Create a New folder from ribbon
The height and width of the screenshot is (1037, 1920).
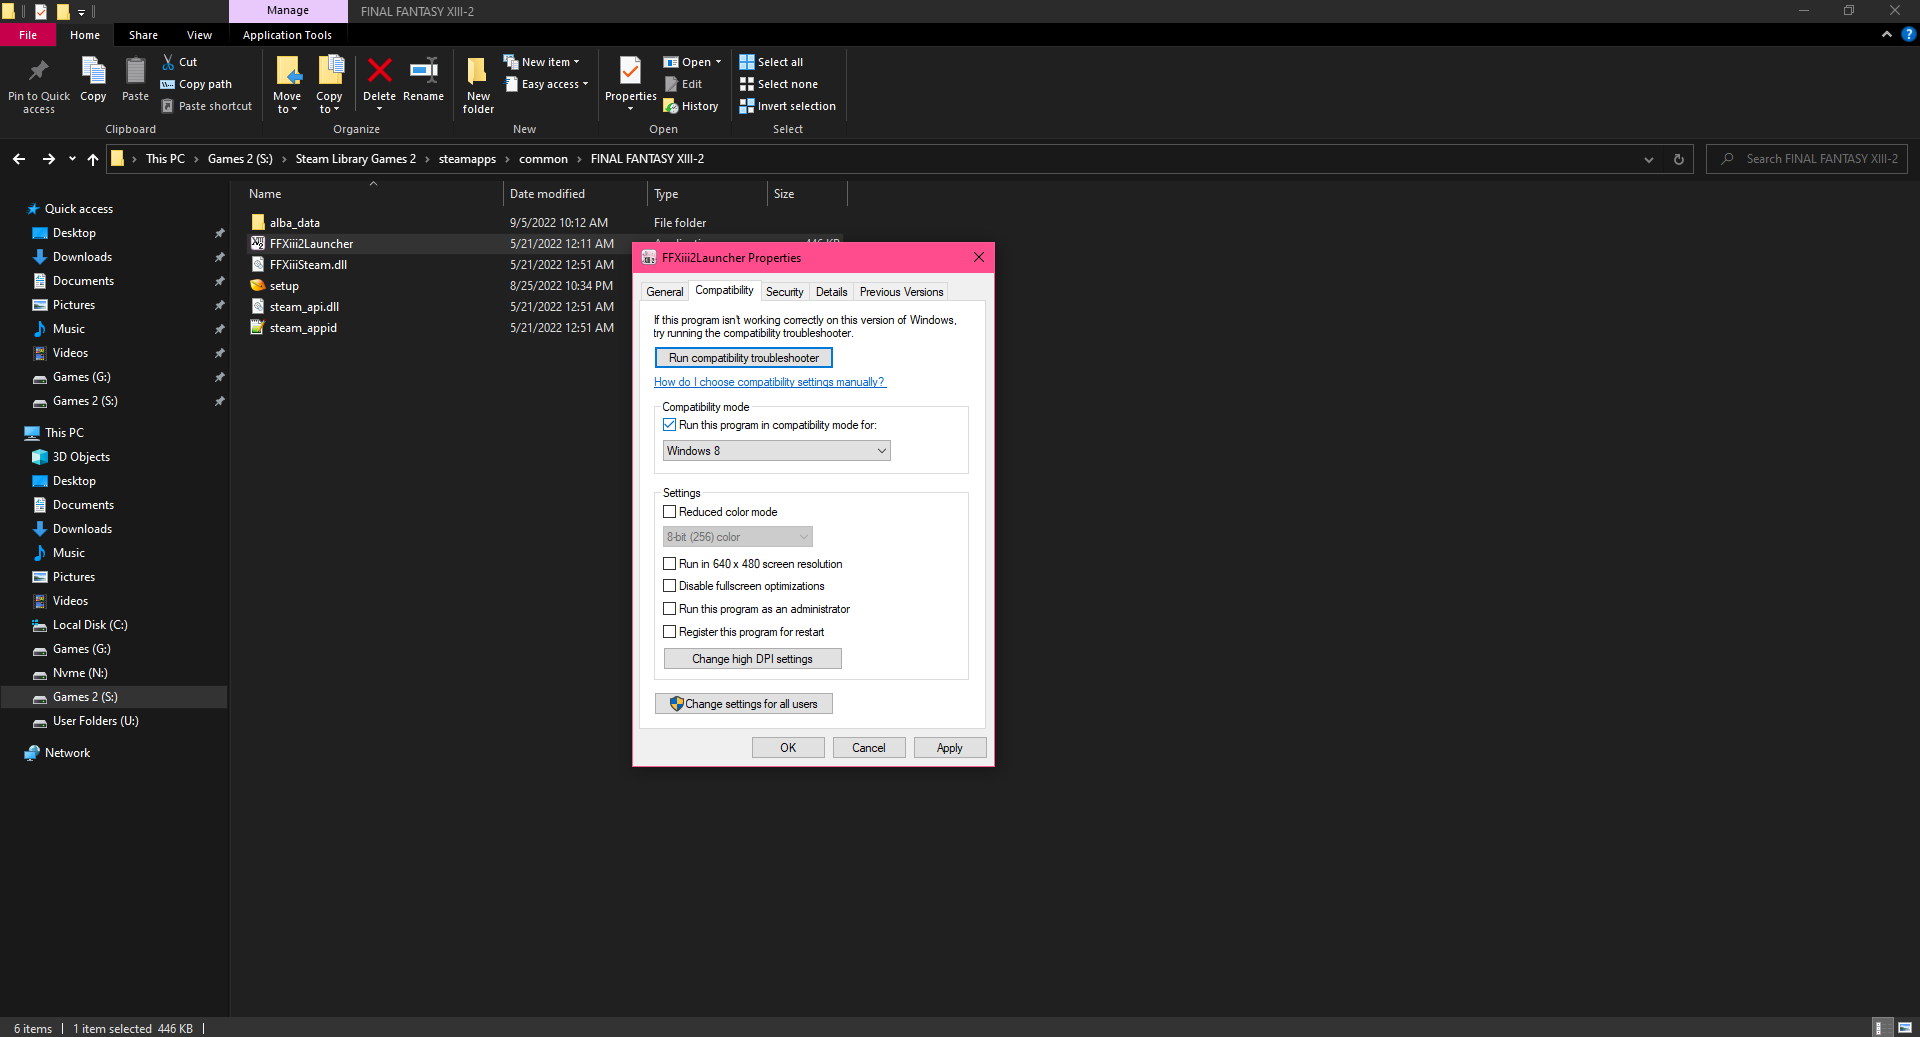pos(478,84)
